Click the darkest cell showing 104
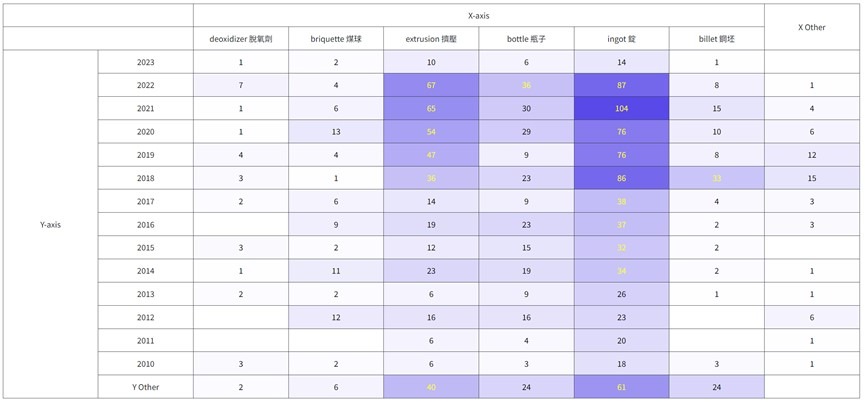 [x=621, y=108]
